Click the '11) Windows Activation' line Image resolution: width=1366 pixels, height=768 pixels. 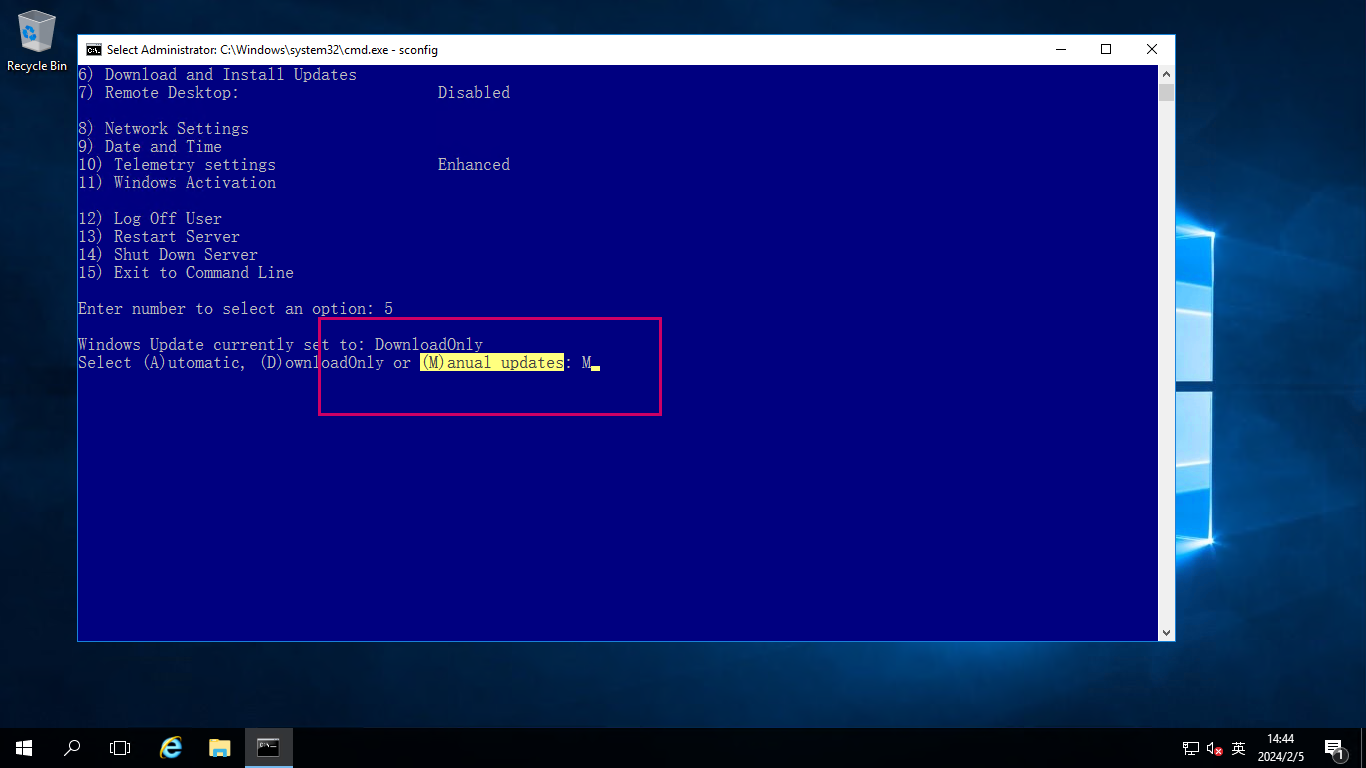(x=177, y=183)
